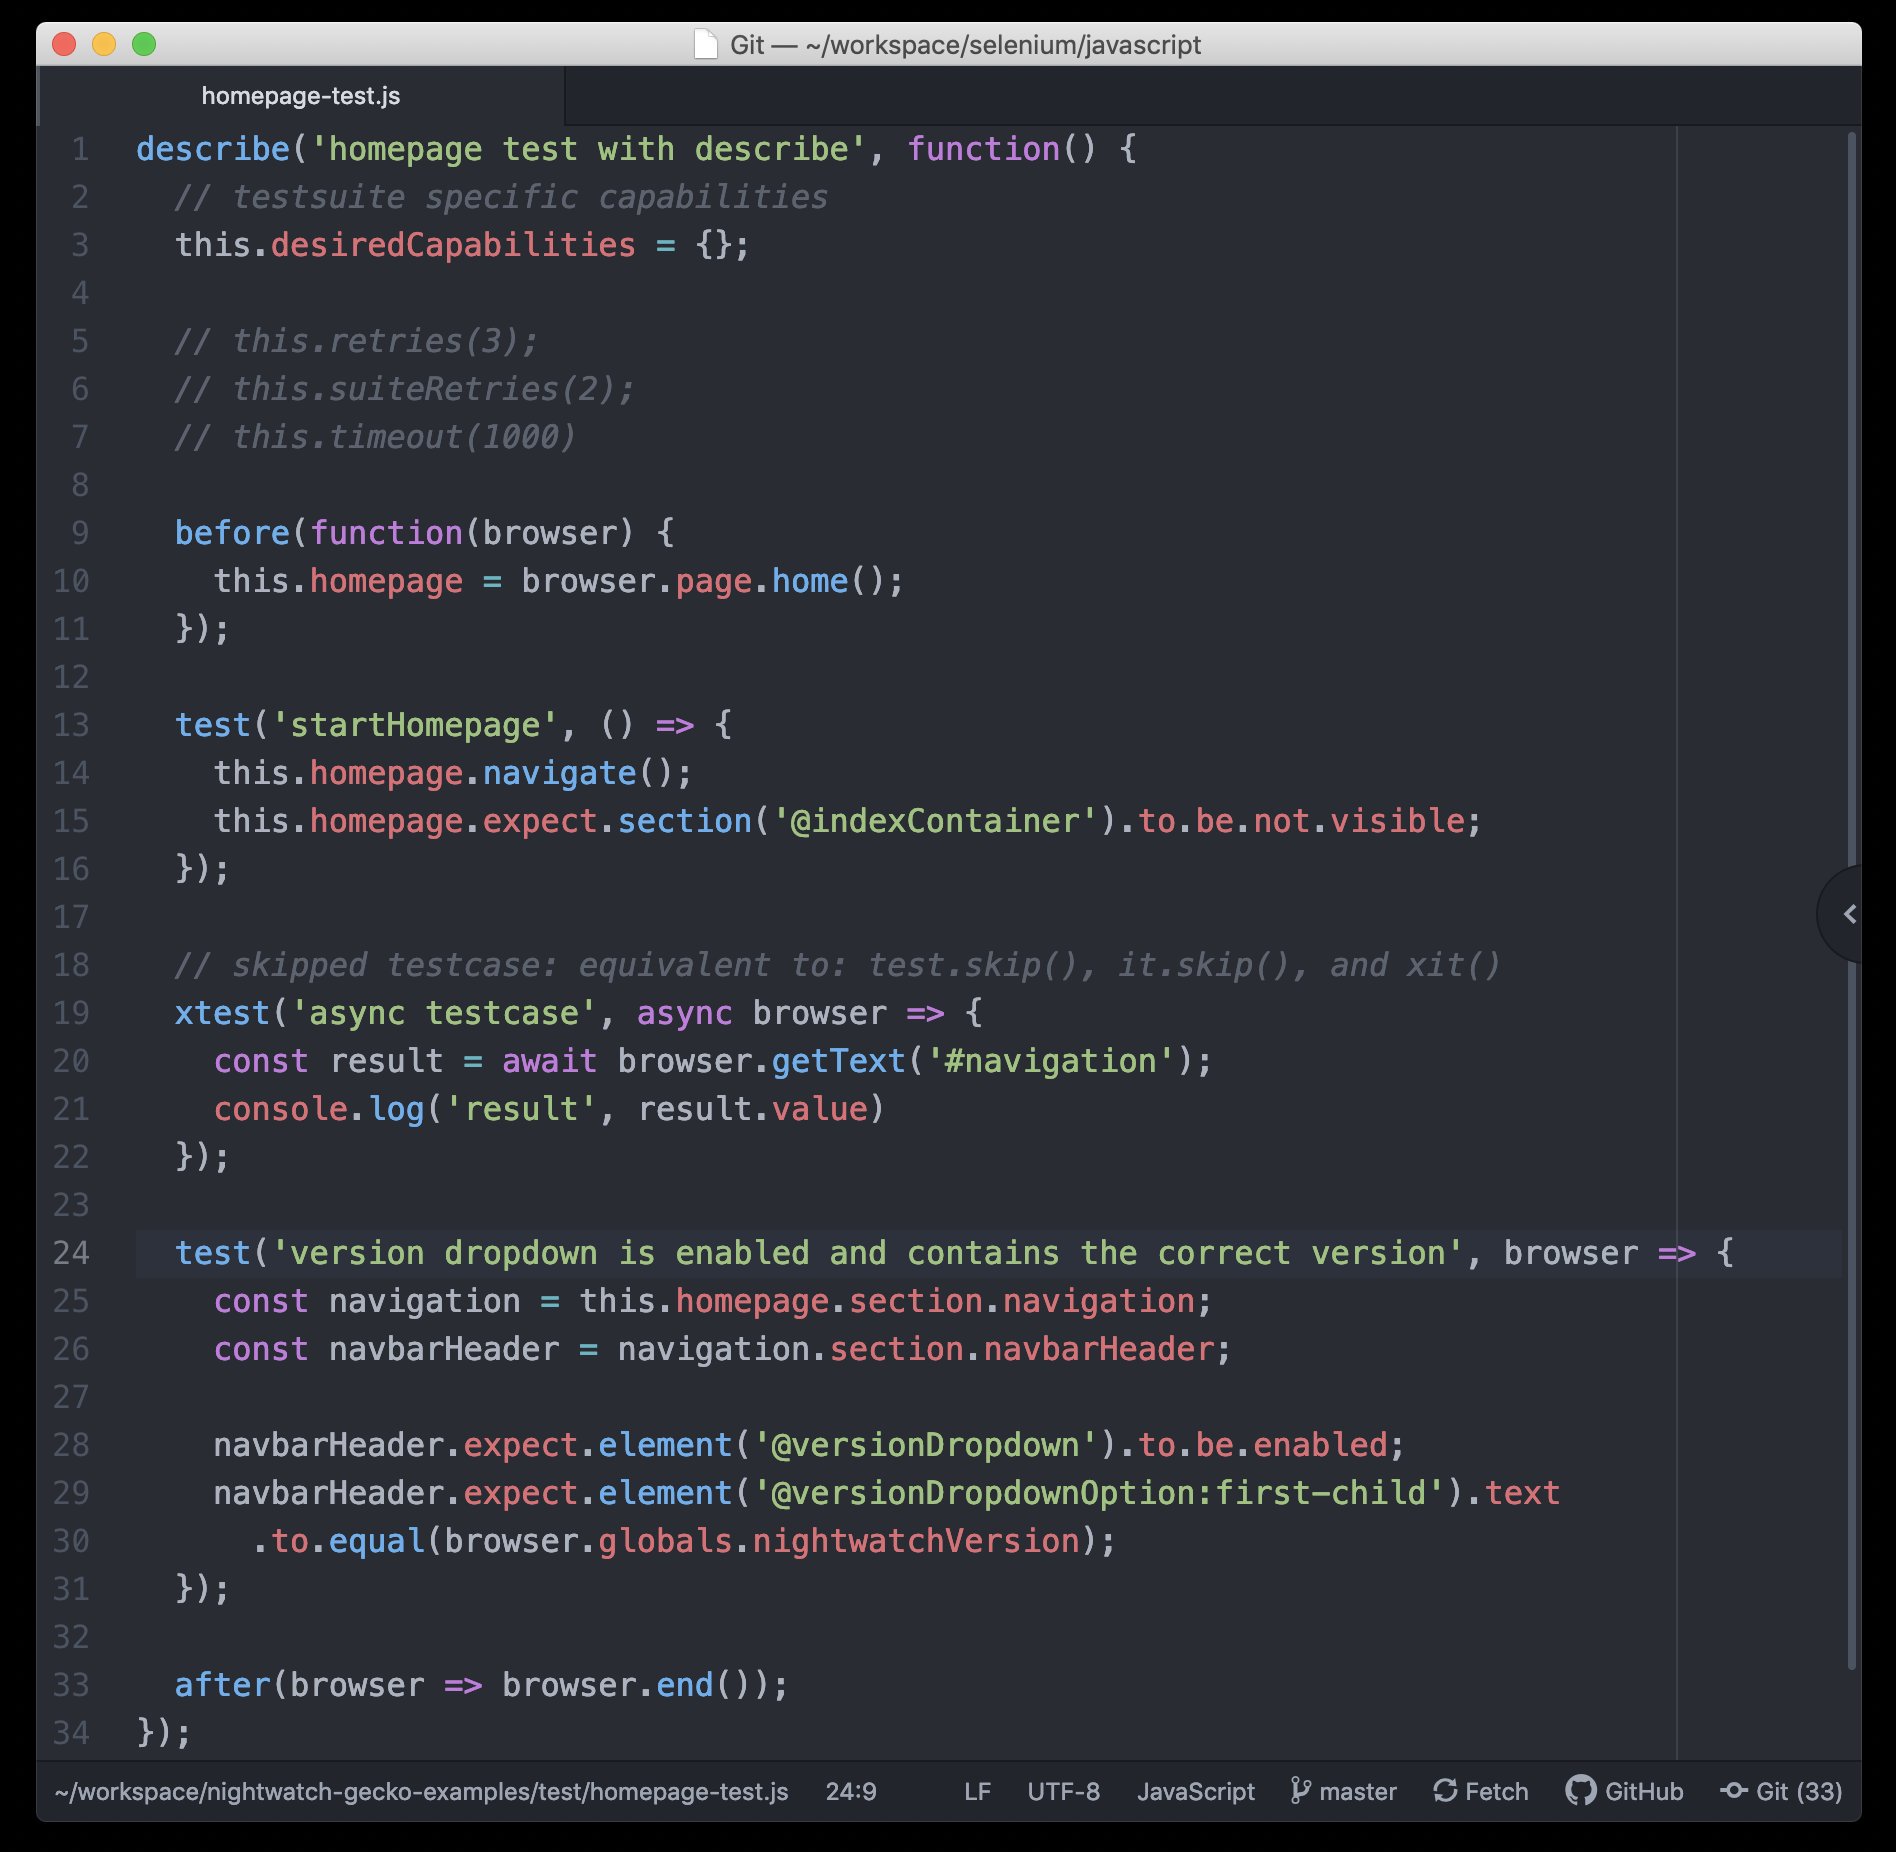
Task: Open the dock panel toggle chevron on right edge
Action: click(x=1849, y=914)
